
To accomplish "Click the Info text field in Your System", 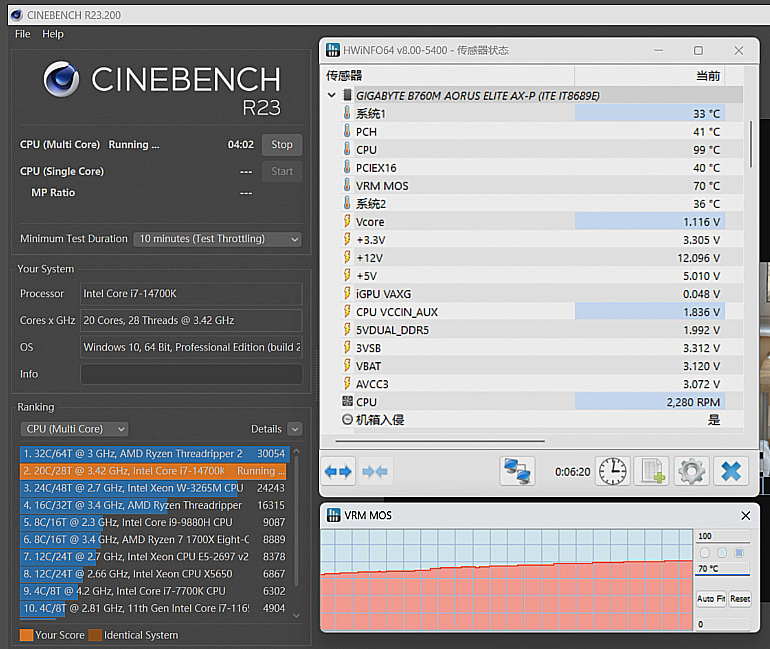I will click(191, 374).
